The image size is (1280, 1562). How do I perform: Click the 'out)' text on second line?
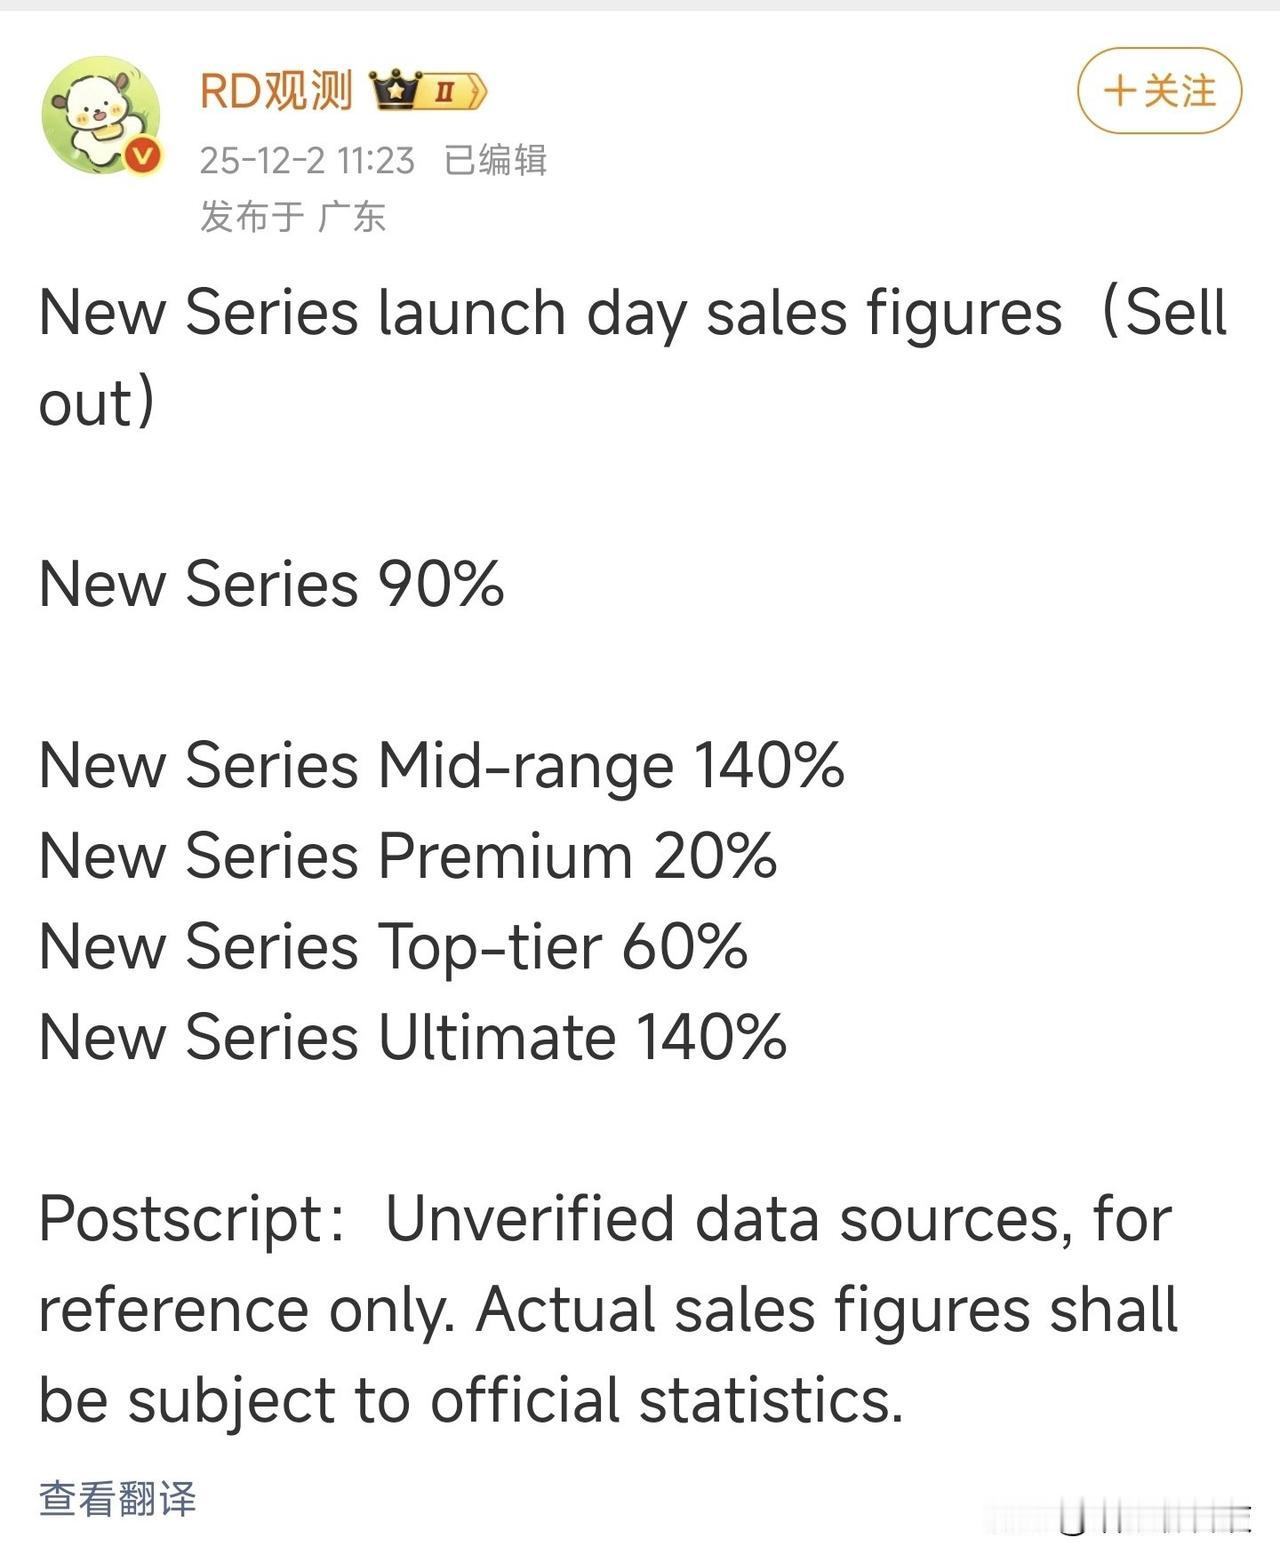click(97, 403)
